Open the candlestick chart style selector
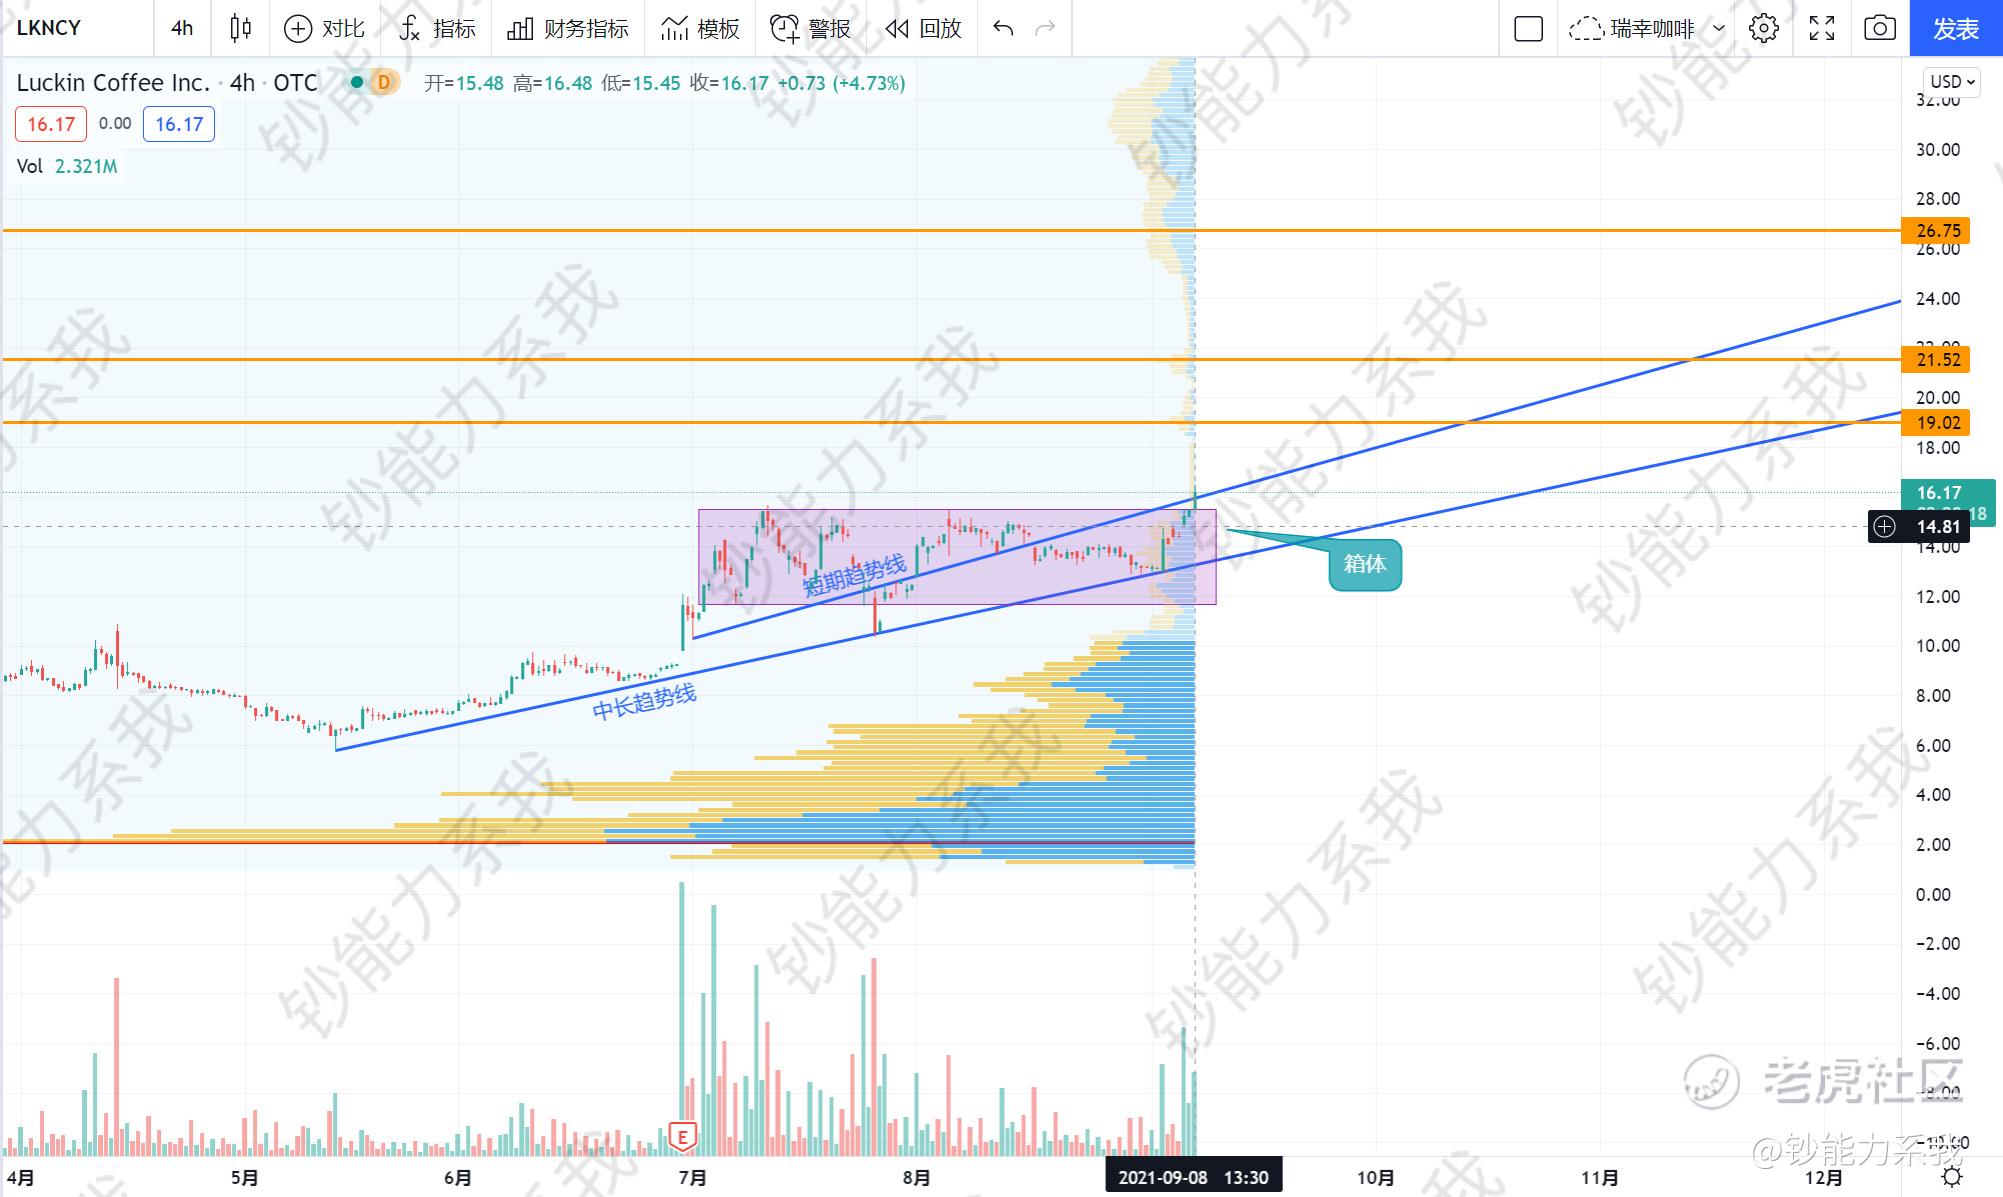The height and width of the screenshot is (1197, 2003). tap(240, 28)
